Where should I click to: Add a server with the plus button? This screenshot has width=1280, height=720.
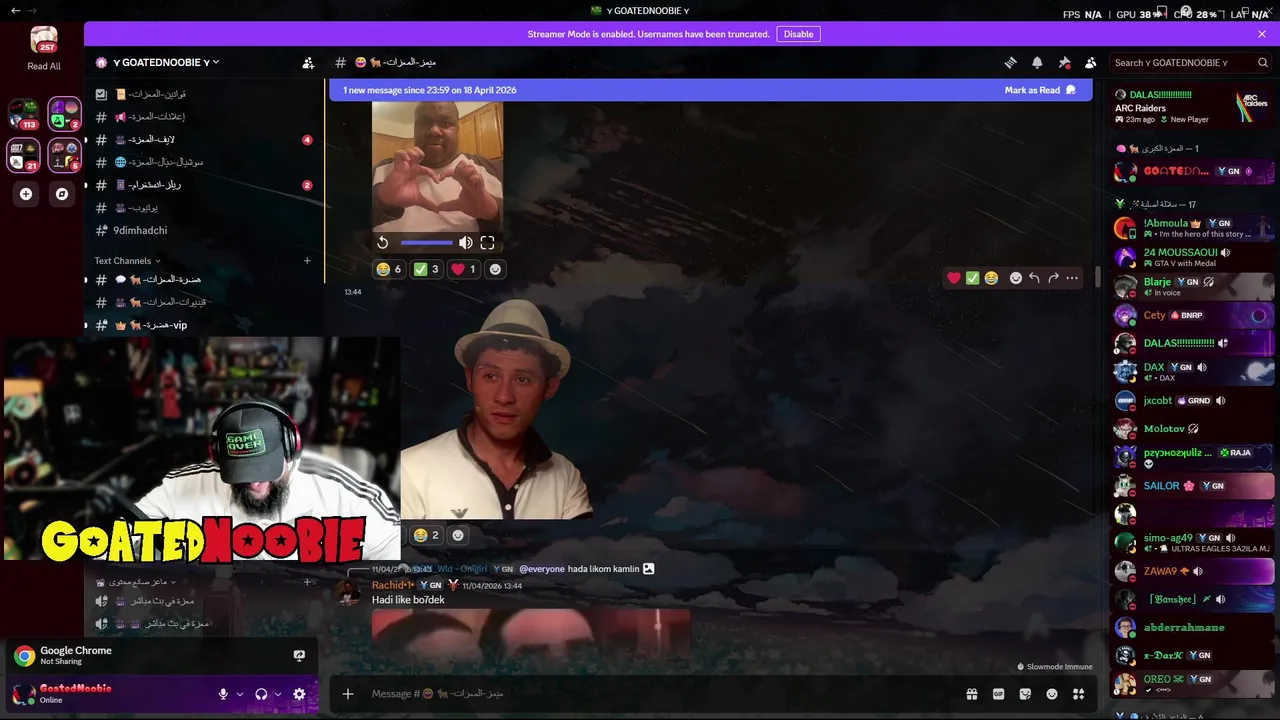(26, 194)
